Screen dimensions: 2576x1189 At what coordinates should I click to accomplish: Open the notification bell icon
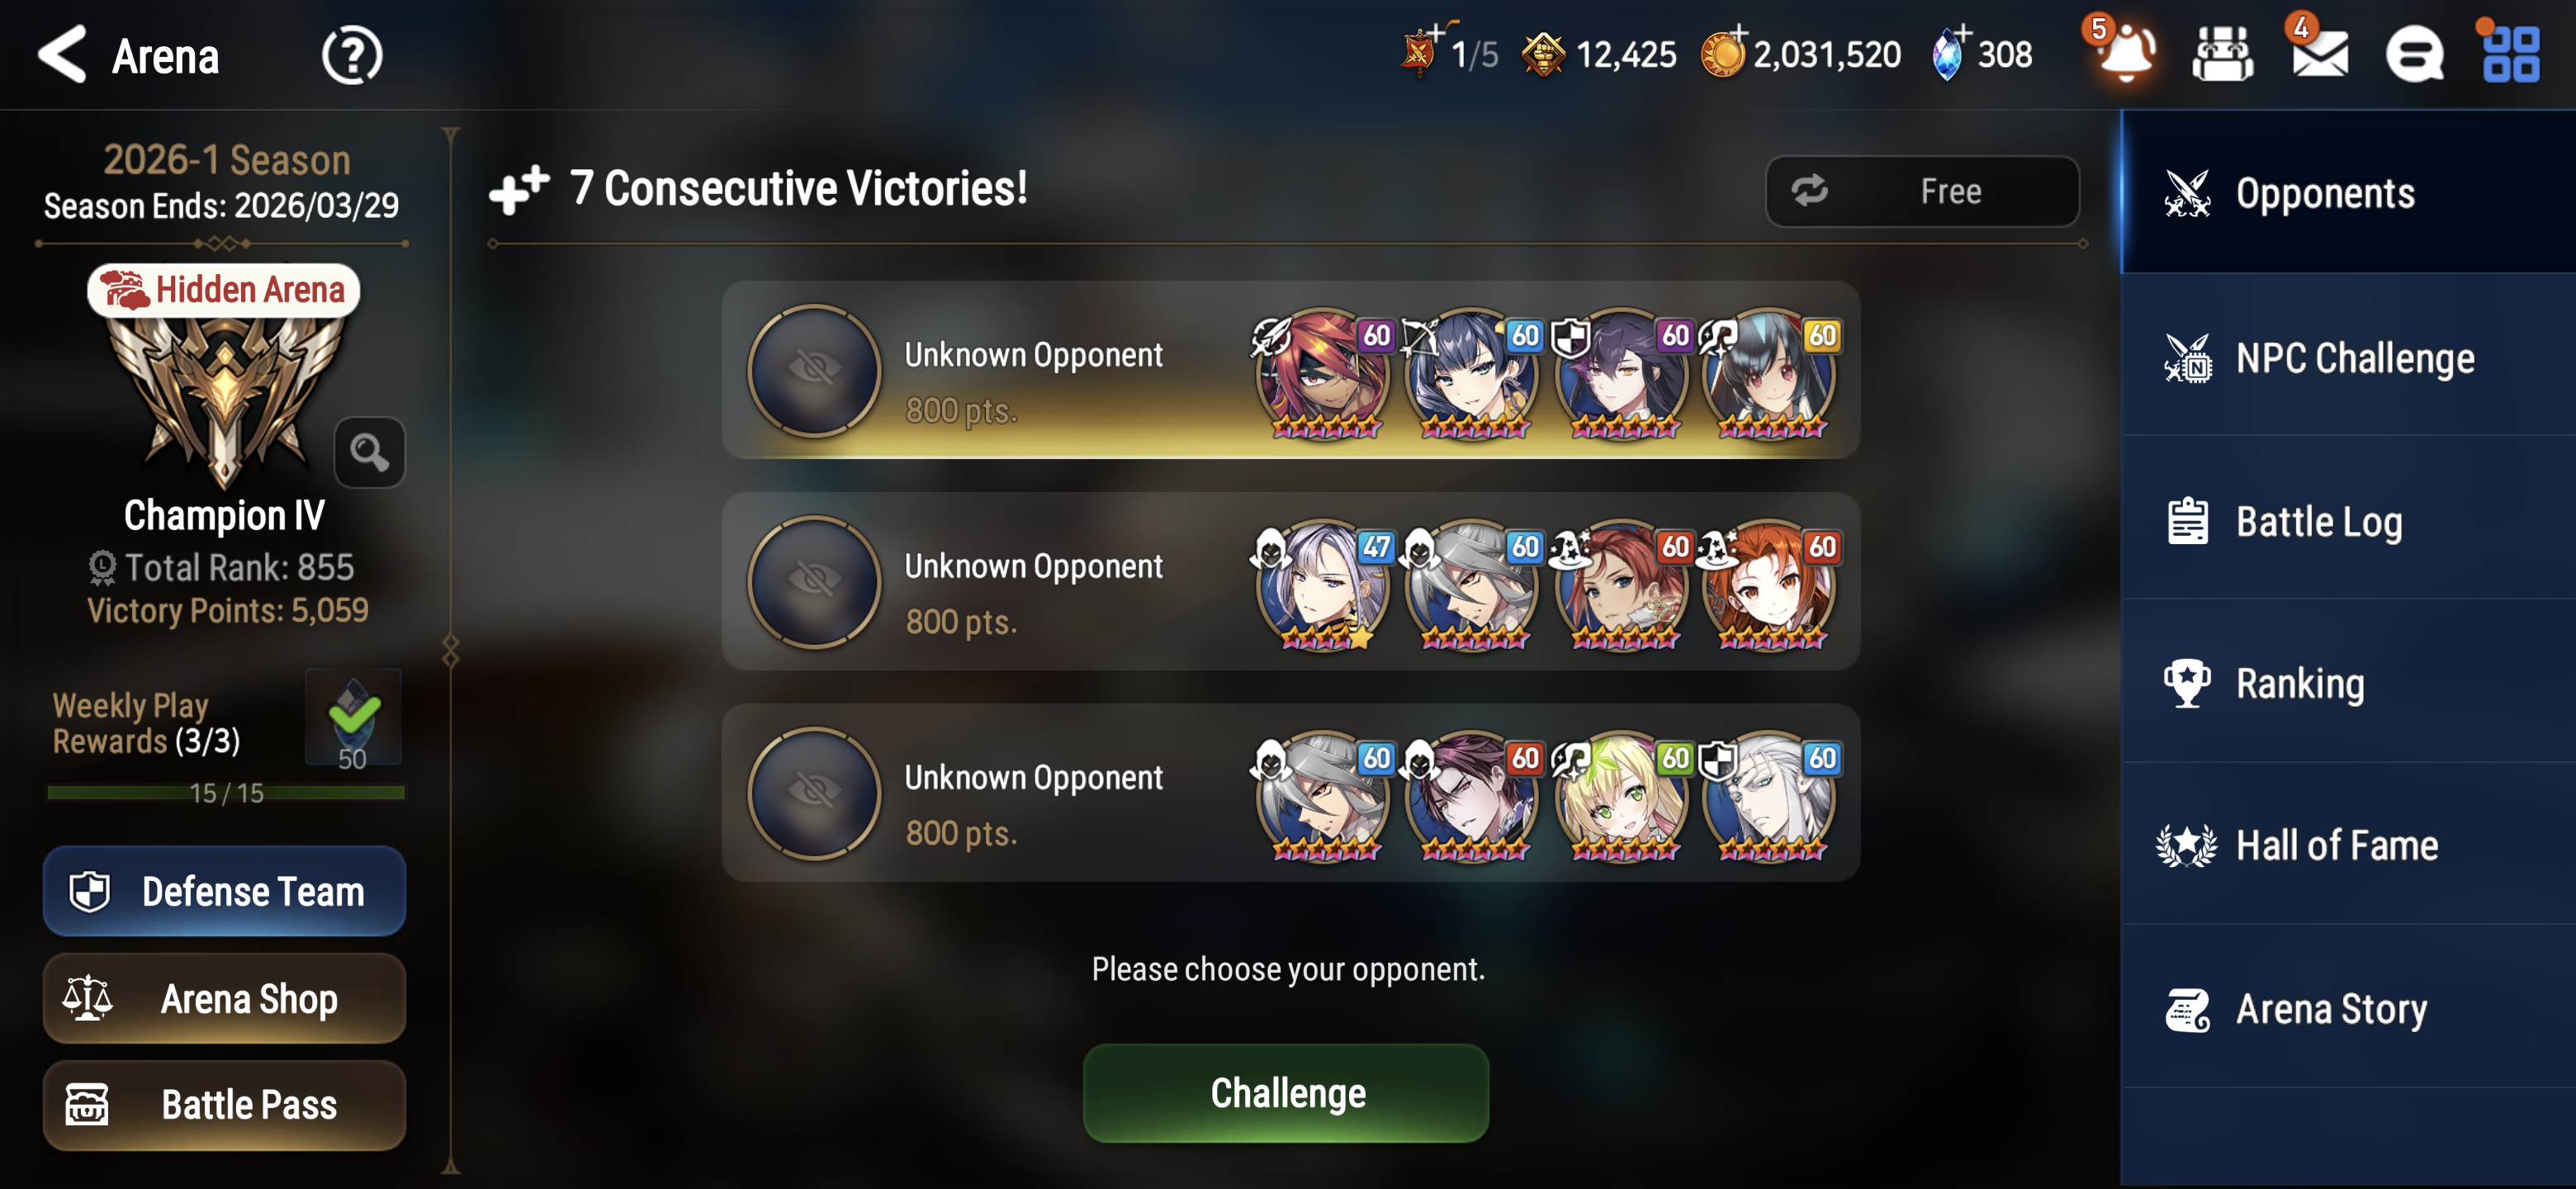click(2126, 52)
